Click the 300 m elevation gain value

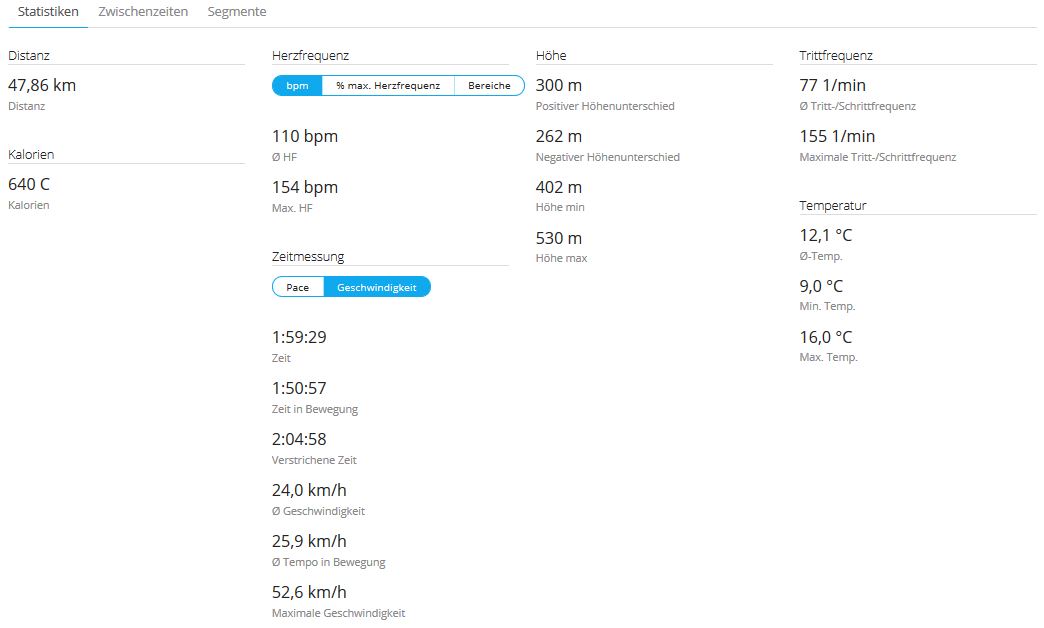(x=559, y=85)
